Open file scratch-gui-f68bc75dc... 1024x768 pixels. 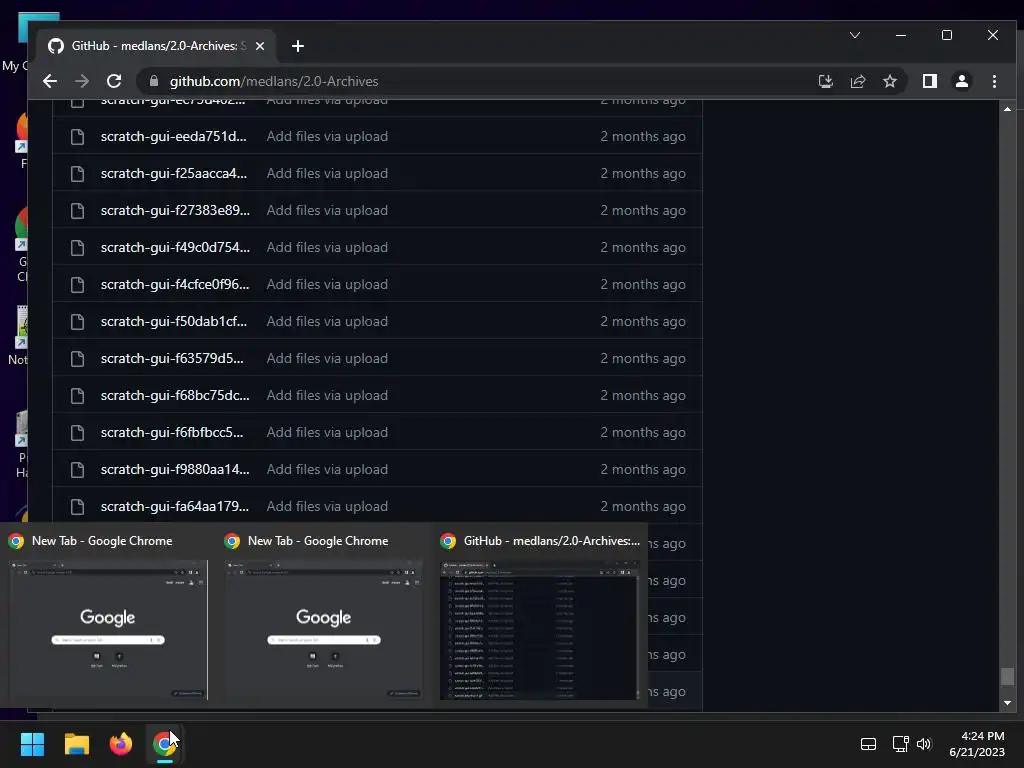(175, 395)
